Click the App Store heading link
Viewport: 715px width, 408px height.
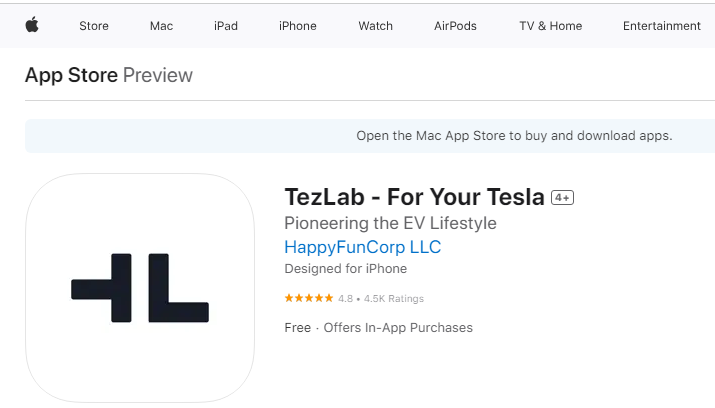pyautogui.click(x=71, y=75)
